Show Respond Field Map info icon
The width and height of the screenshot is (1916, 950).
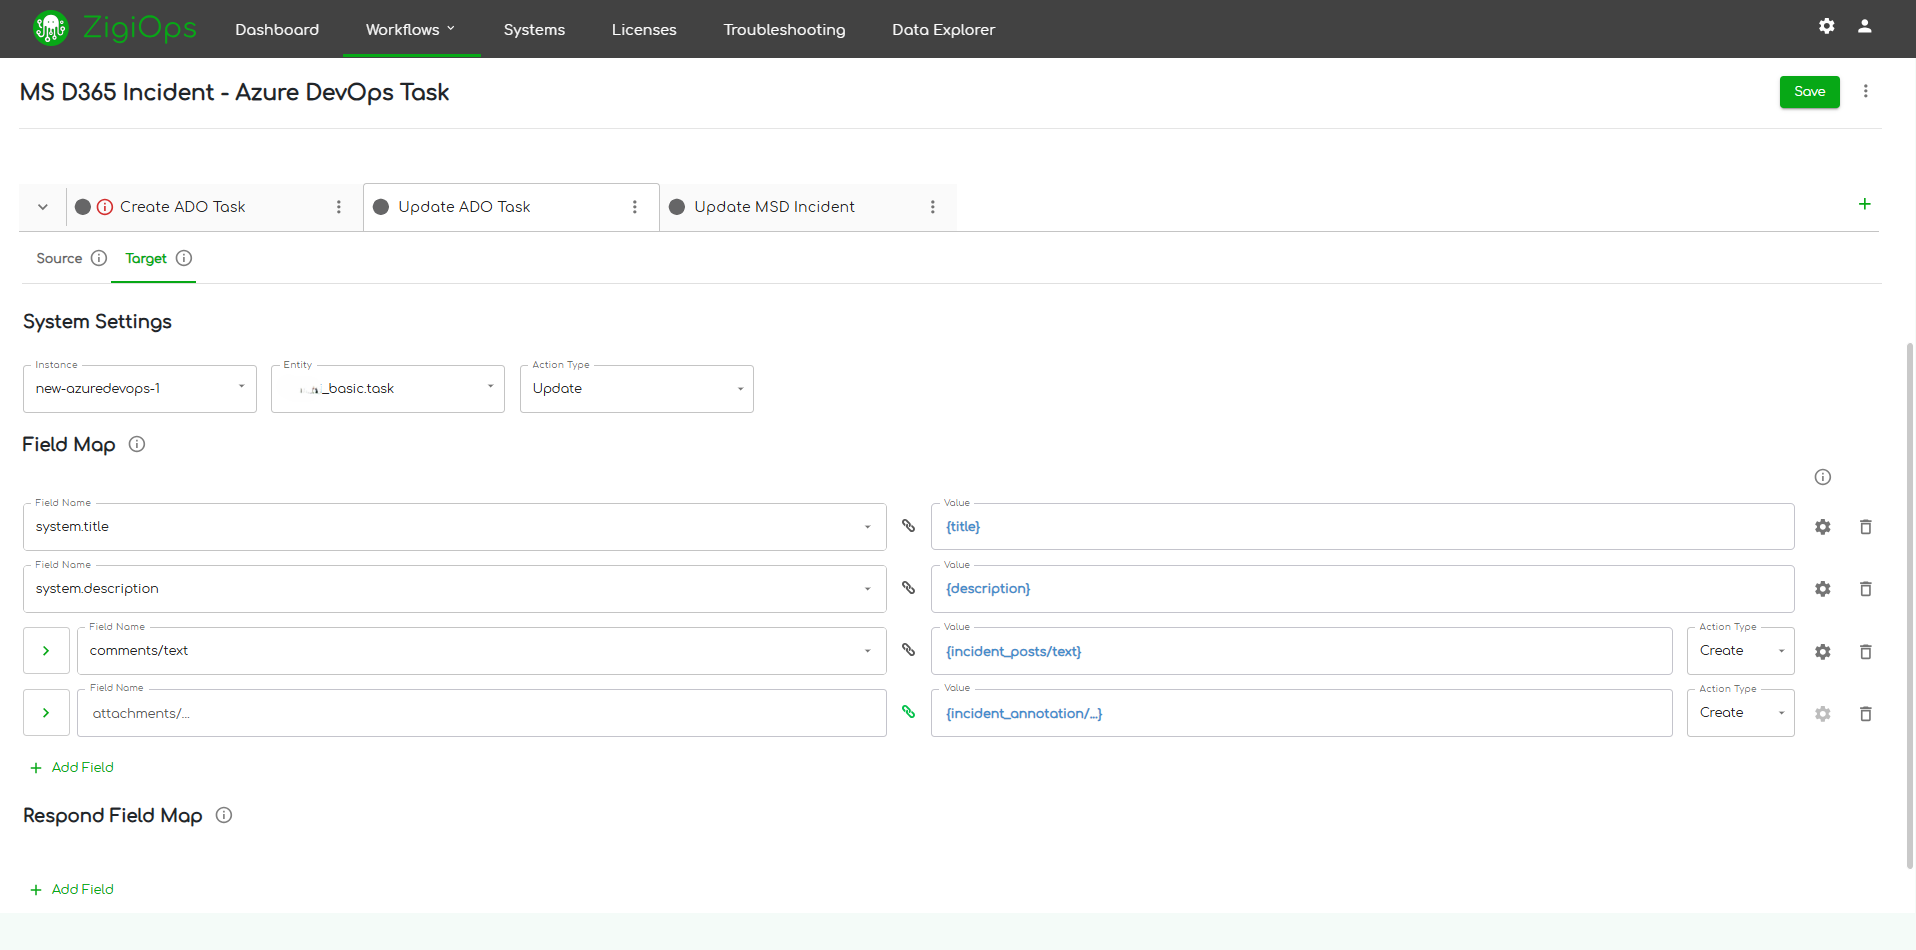coord(224,815)
